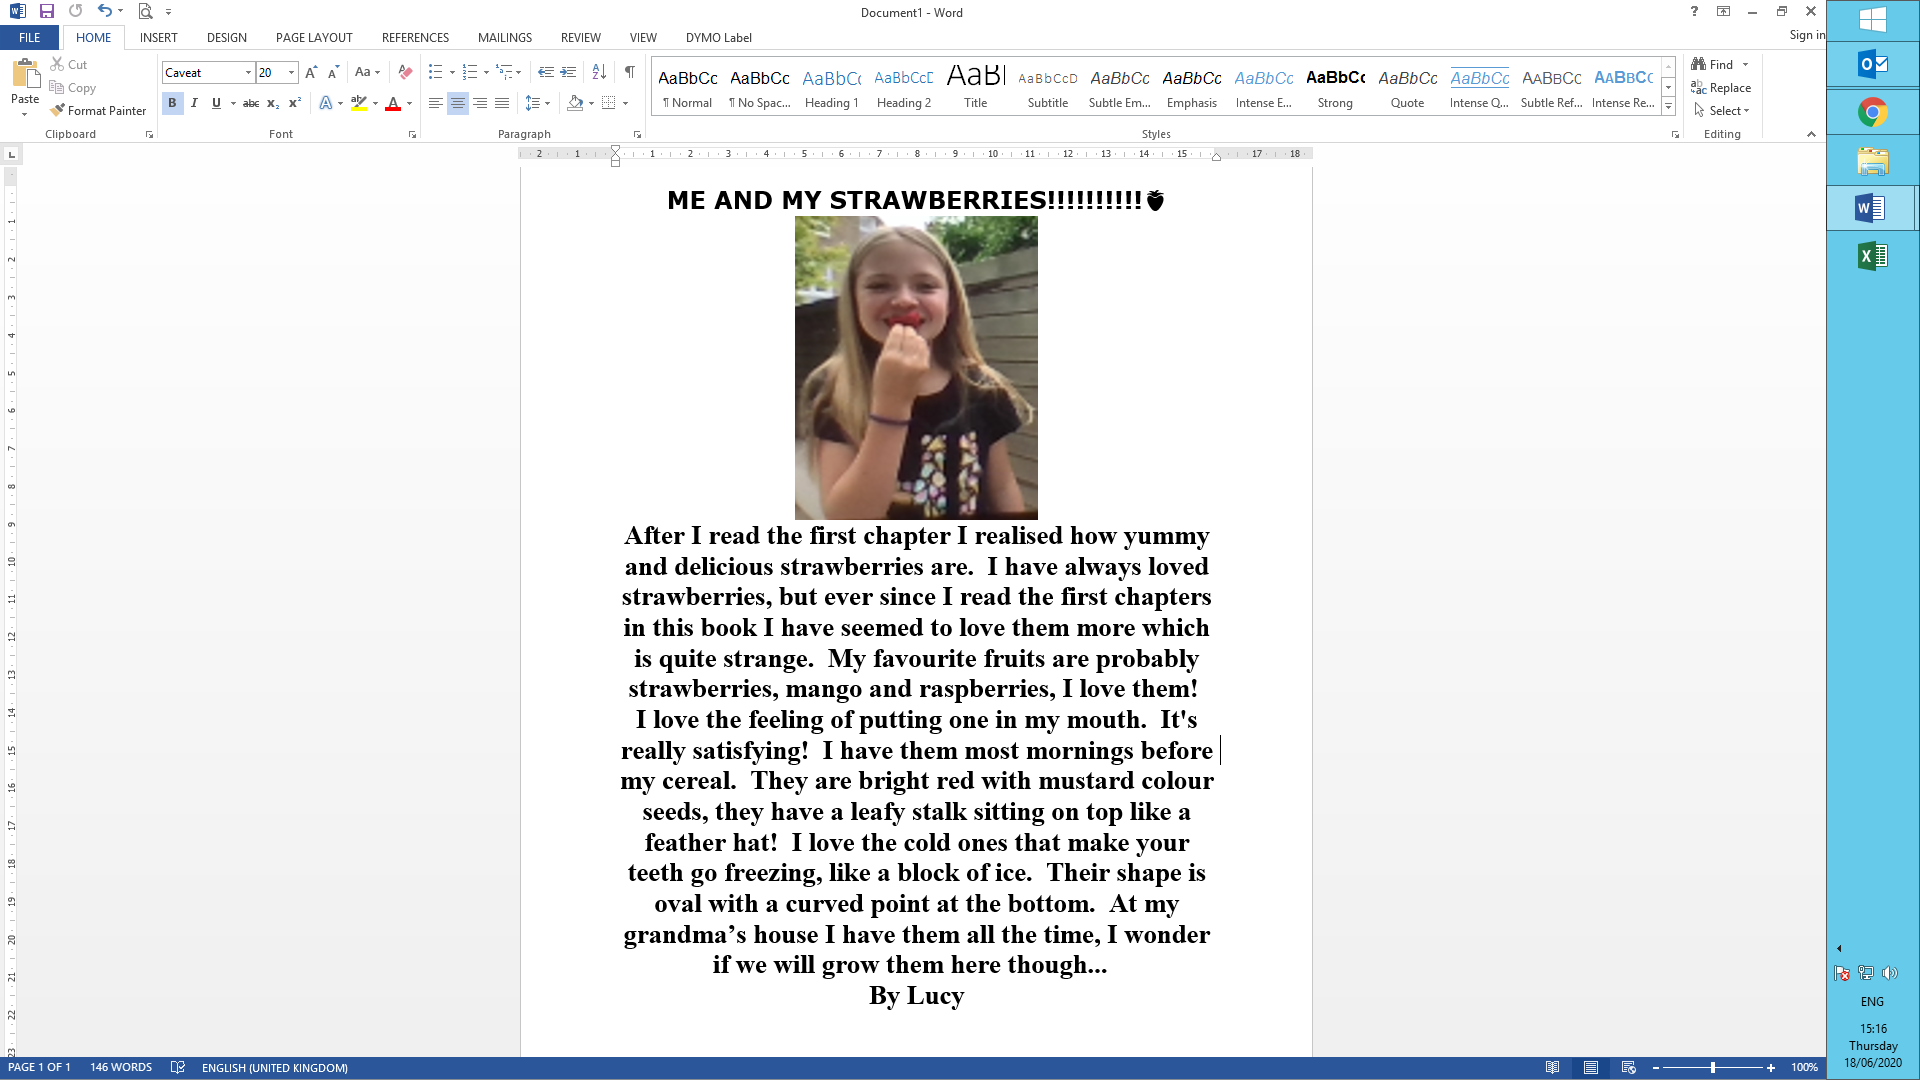Save the document with the floppy disk icon
Screen dimensions: 1920x1080
click(46, 12)
